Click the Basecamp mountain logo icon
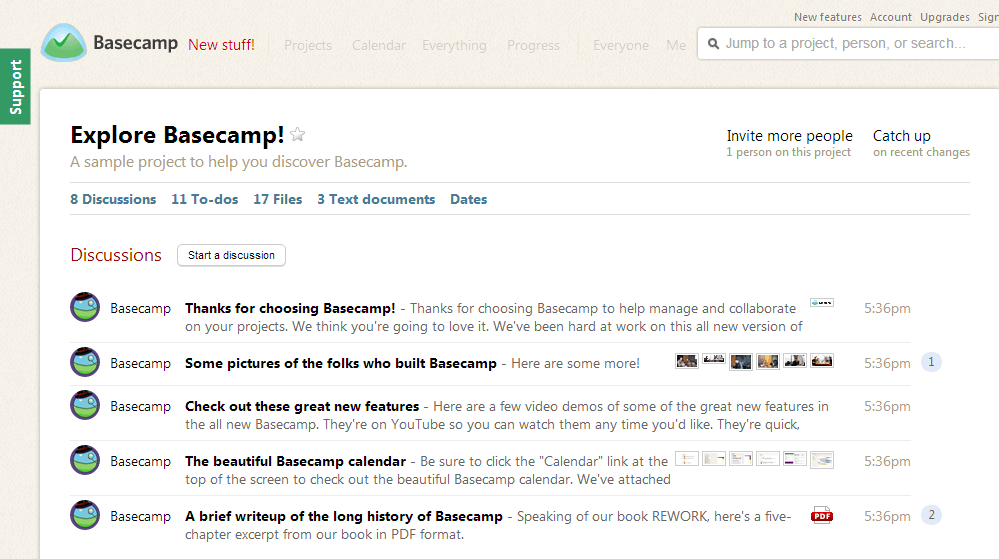Image resolution: width=999 pixels, height=559 pixels. click(x=64, y=44)
